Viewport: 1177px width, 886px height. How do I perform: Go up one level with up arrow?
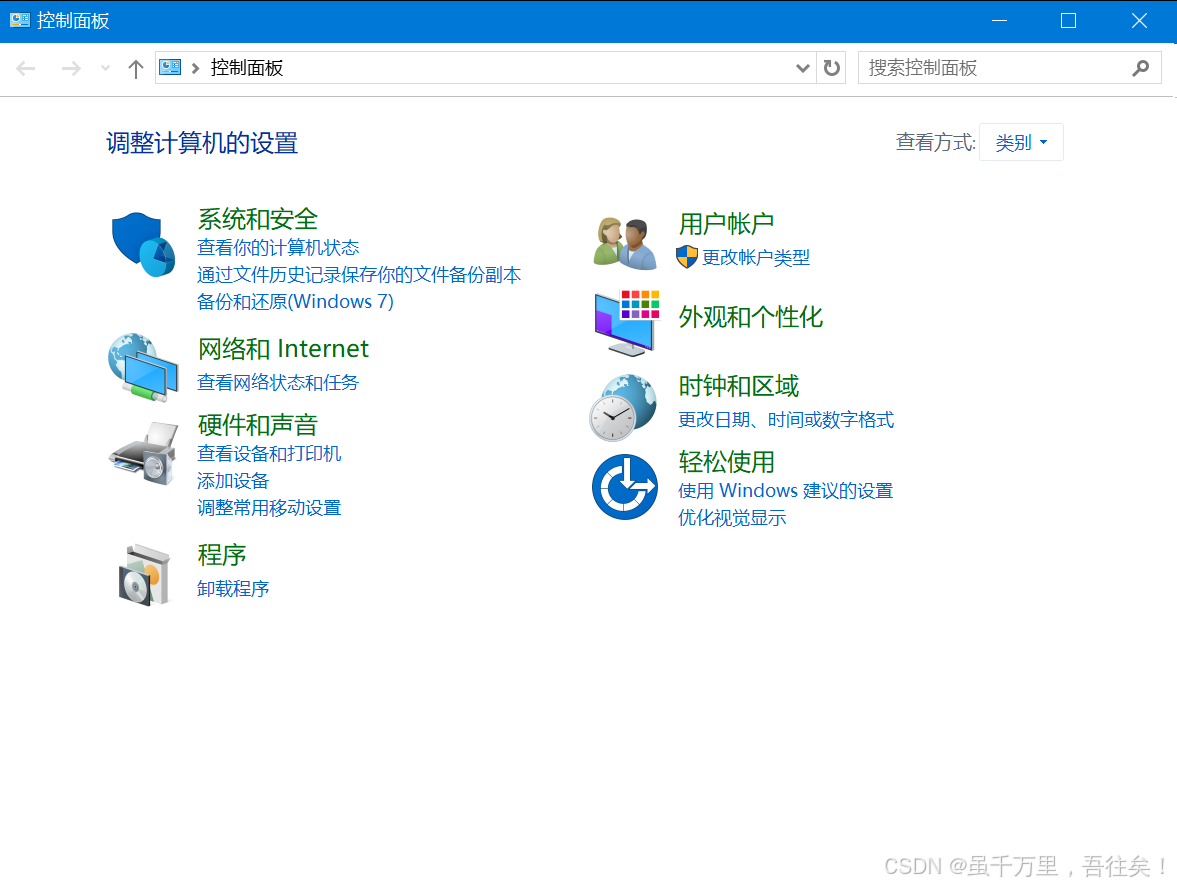[x=135, y=69]
